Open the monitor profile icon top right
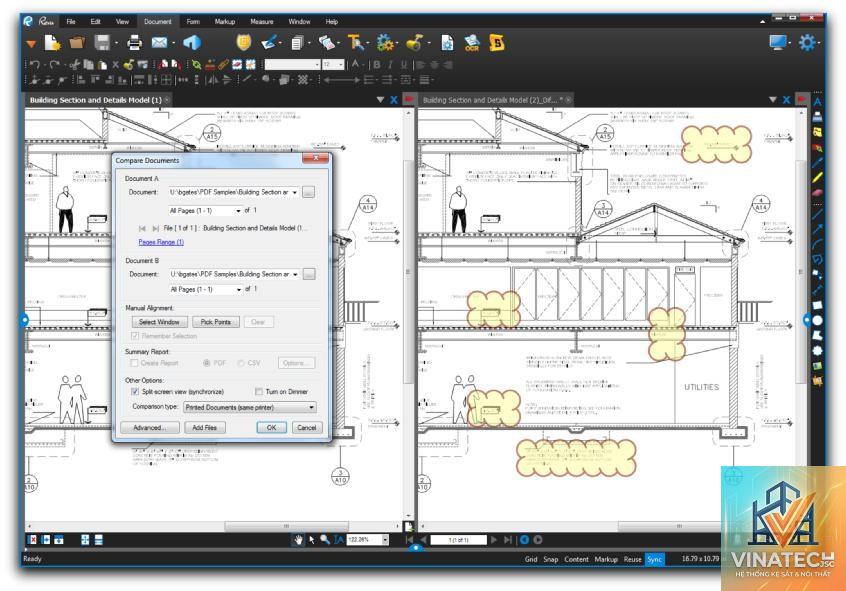This screenshot has width=846, height=591. pyautogui.click(x=777, y=42)
